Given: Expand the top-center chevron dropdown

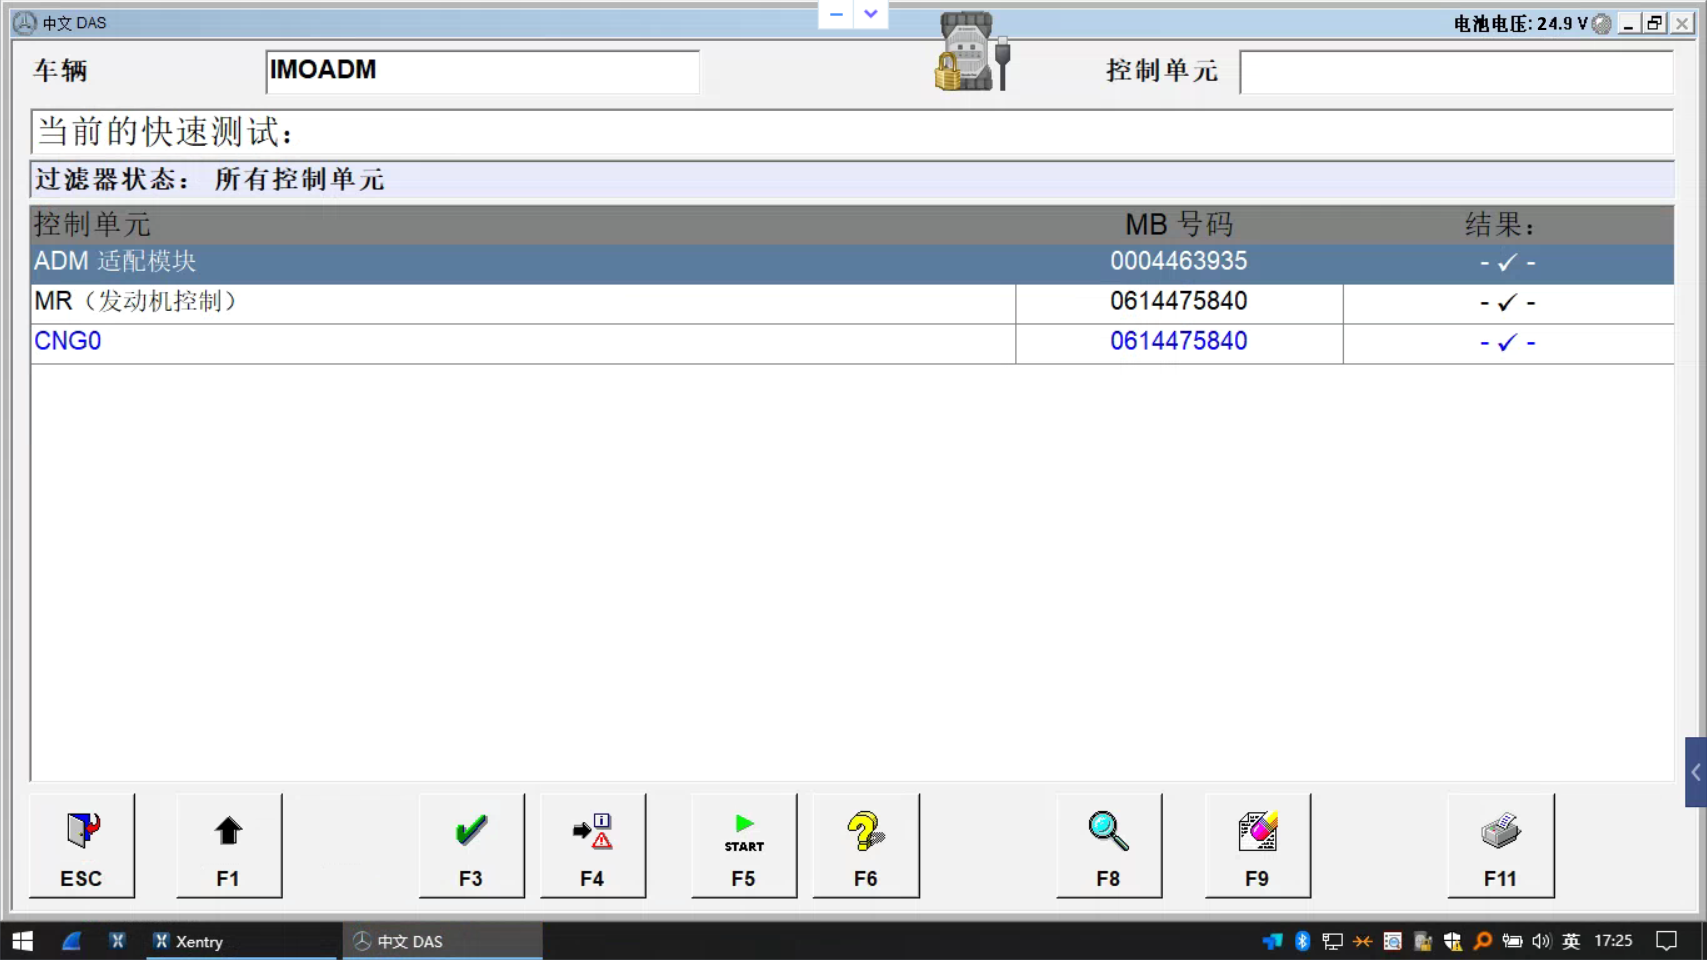Looking at the screenshot, I should [871, 14].
